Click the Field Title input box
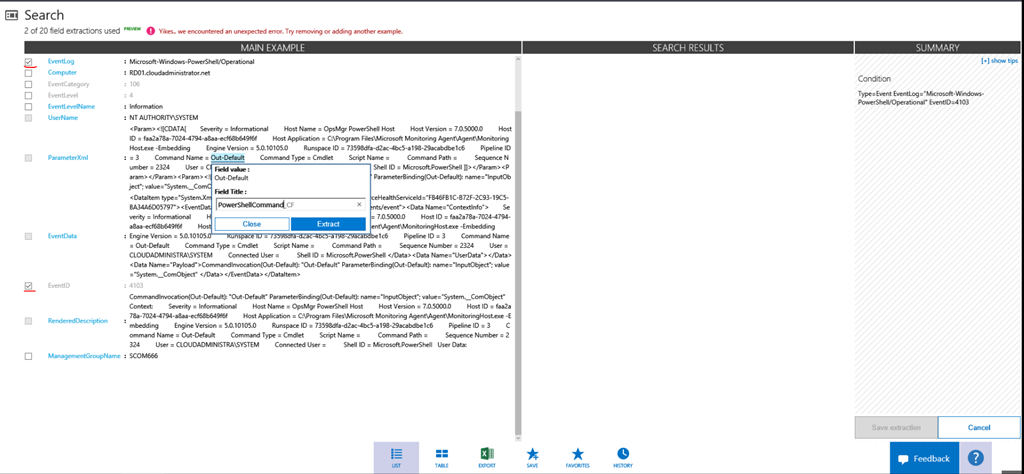Viewport: 1024px width, 474px height. [284, 204]
